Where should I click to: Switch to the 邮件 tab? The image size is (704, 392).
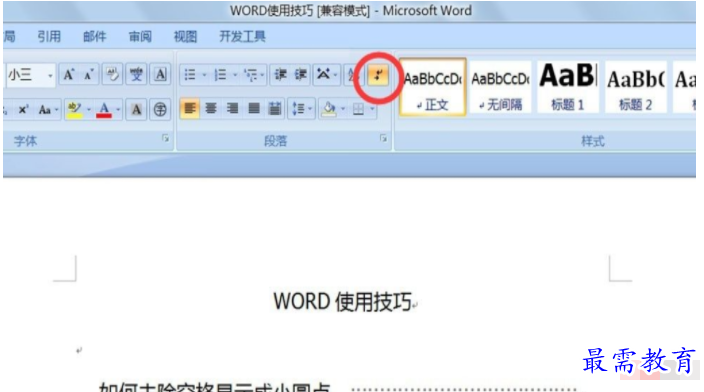[94, 36]
